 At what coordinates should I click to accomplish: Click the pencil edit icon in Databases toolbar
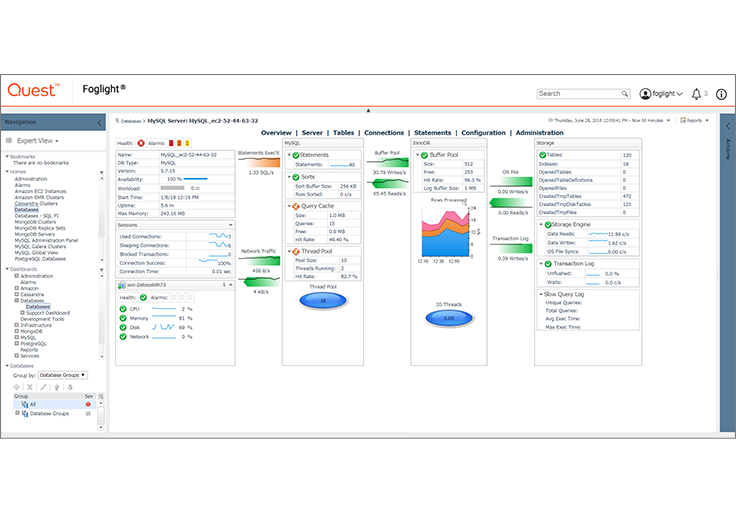43,387
